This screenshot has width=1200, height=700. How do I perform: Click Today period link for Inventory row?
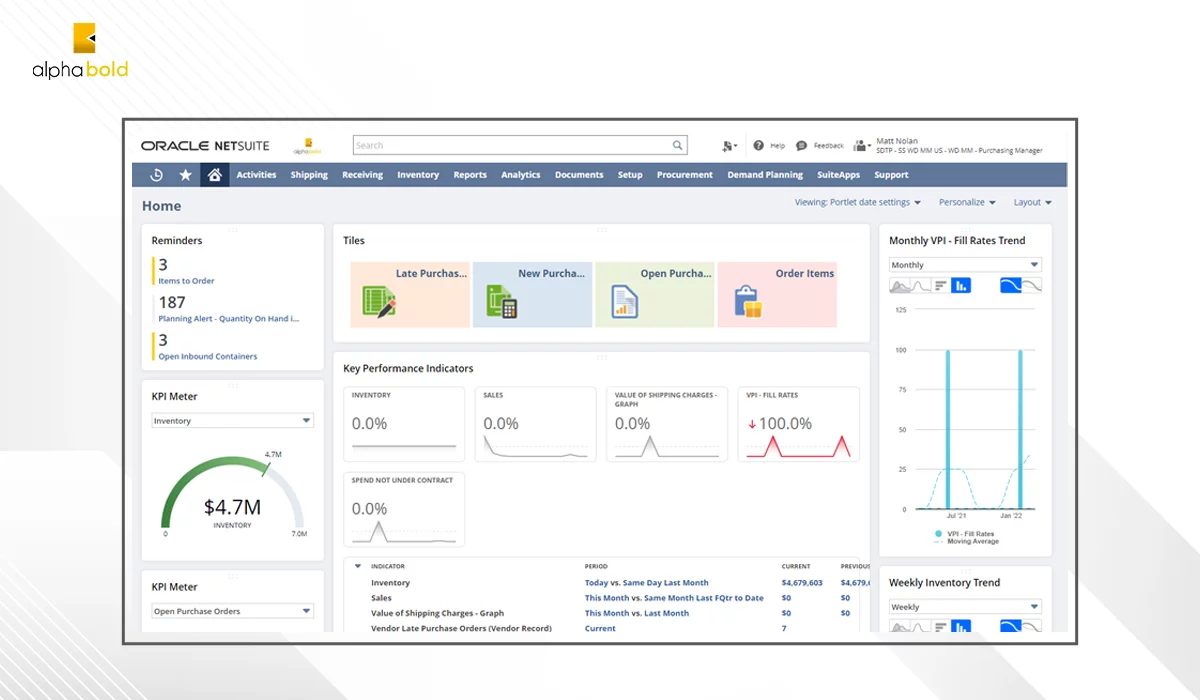pos(598,583)
